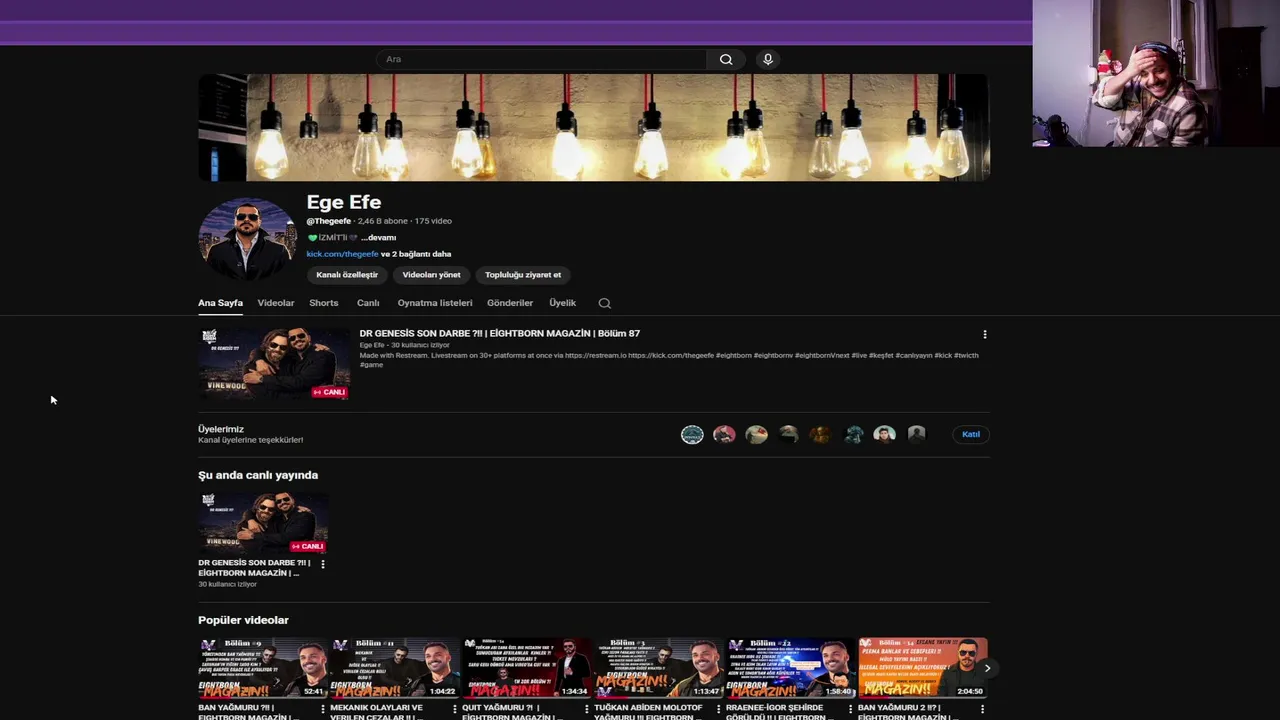Viewport: 1280px width, 720px height.
Task: Open options menu for QUIT YAĞMURU video
Action: coord(586,709)
